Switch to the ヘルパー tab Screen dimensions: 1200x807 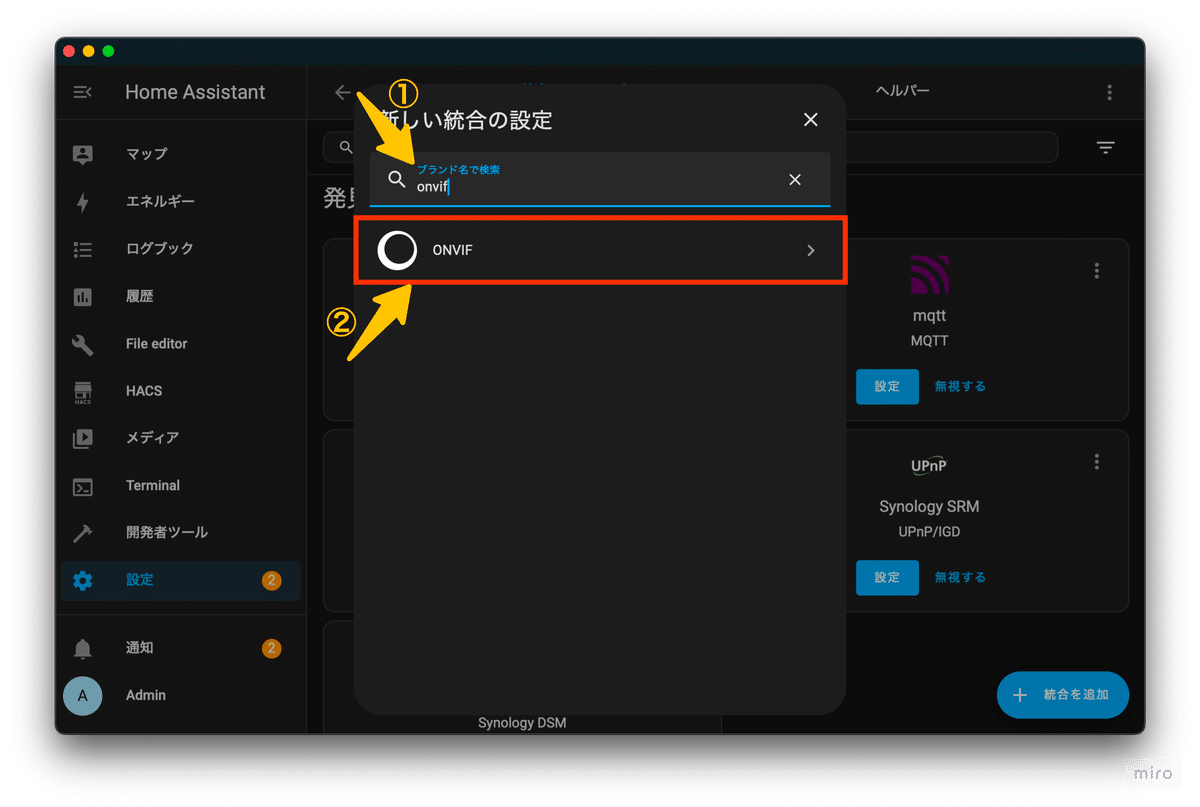point(903,92)
